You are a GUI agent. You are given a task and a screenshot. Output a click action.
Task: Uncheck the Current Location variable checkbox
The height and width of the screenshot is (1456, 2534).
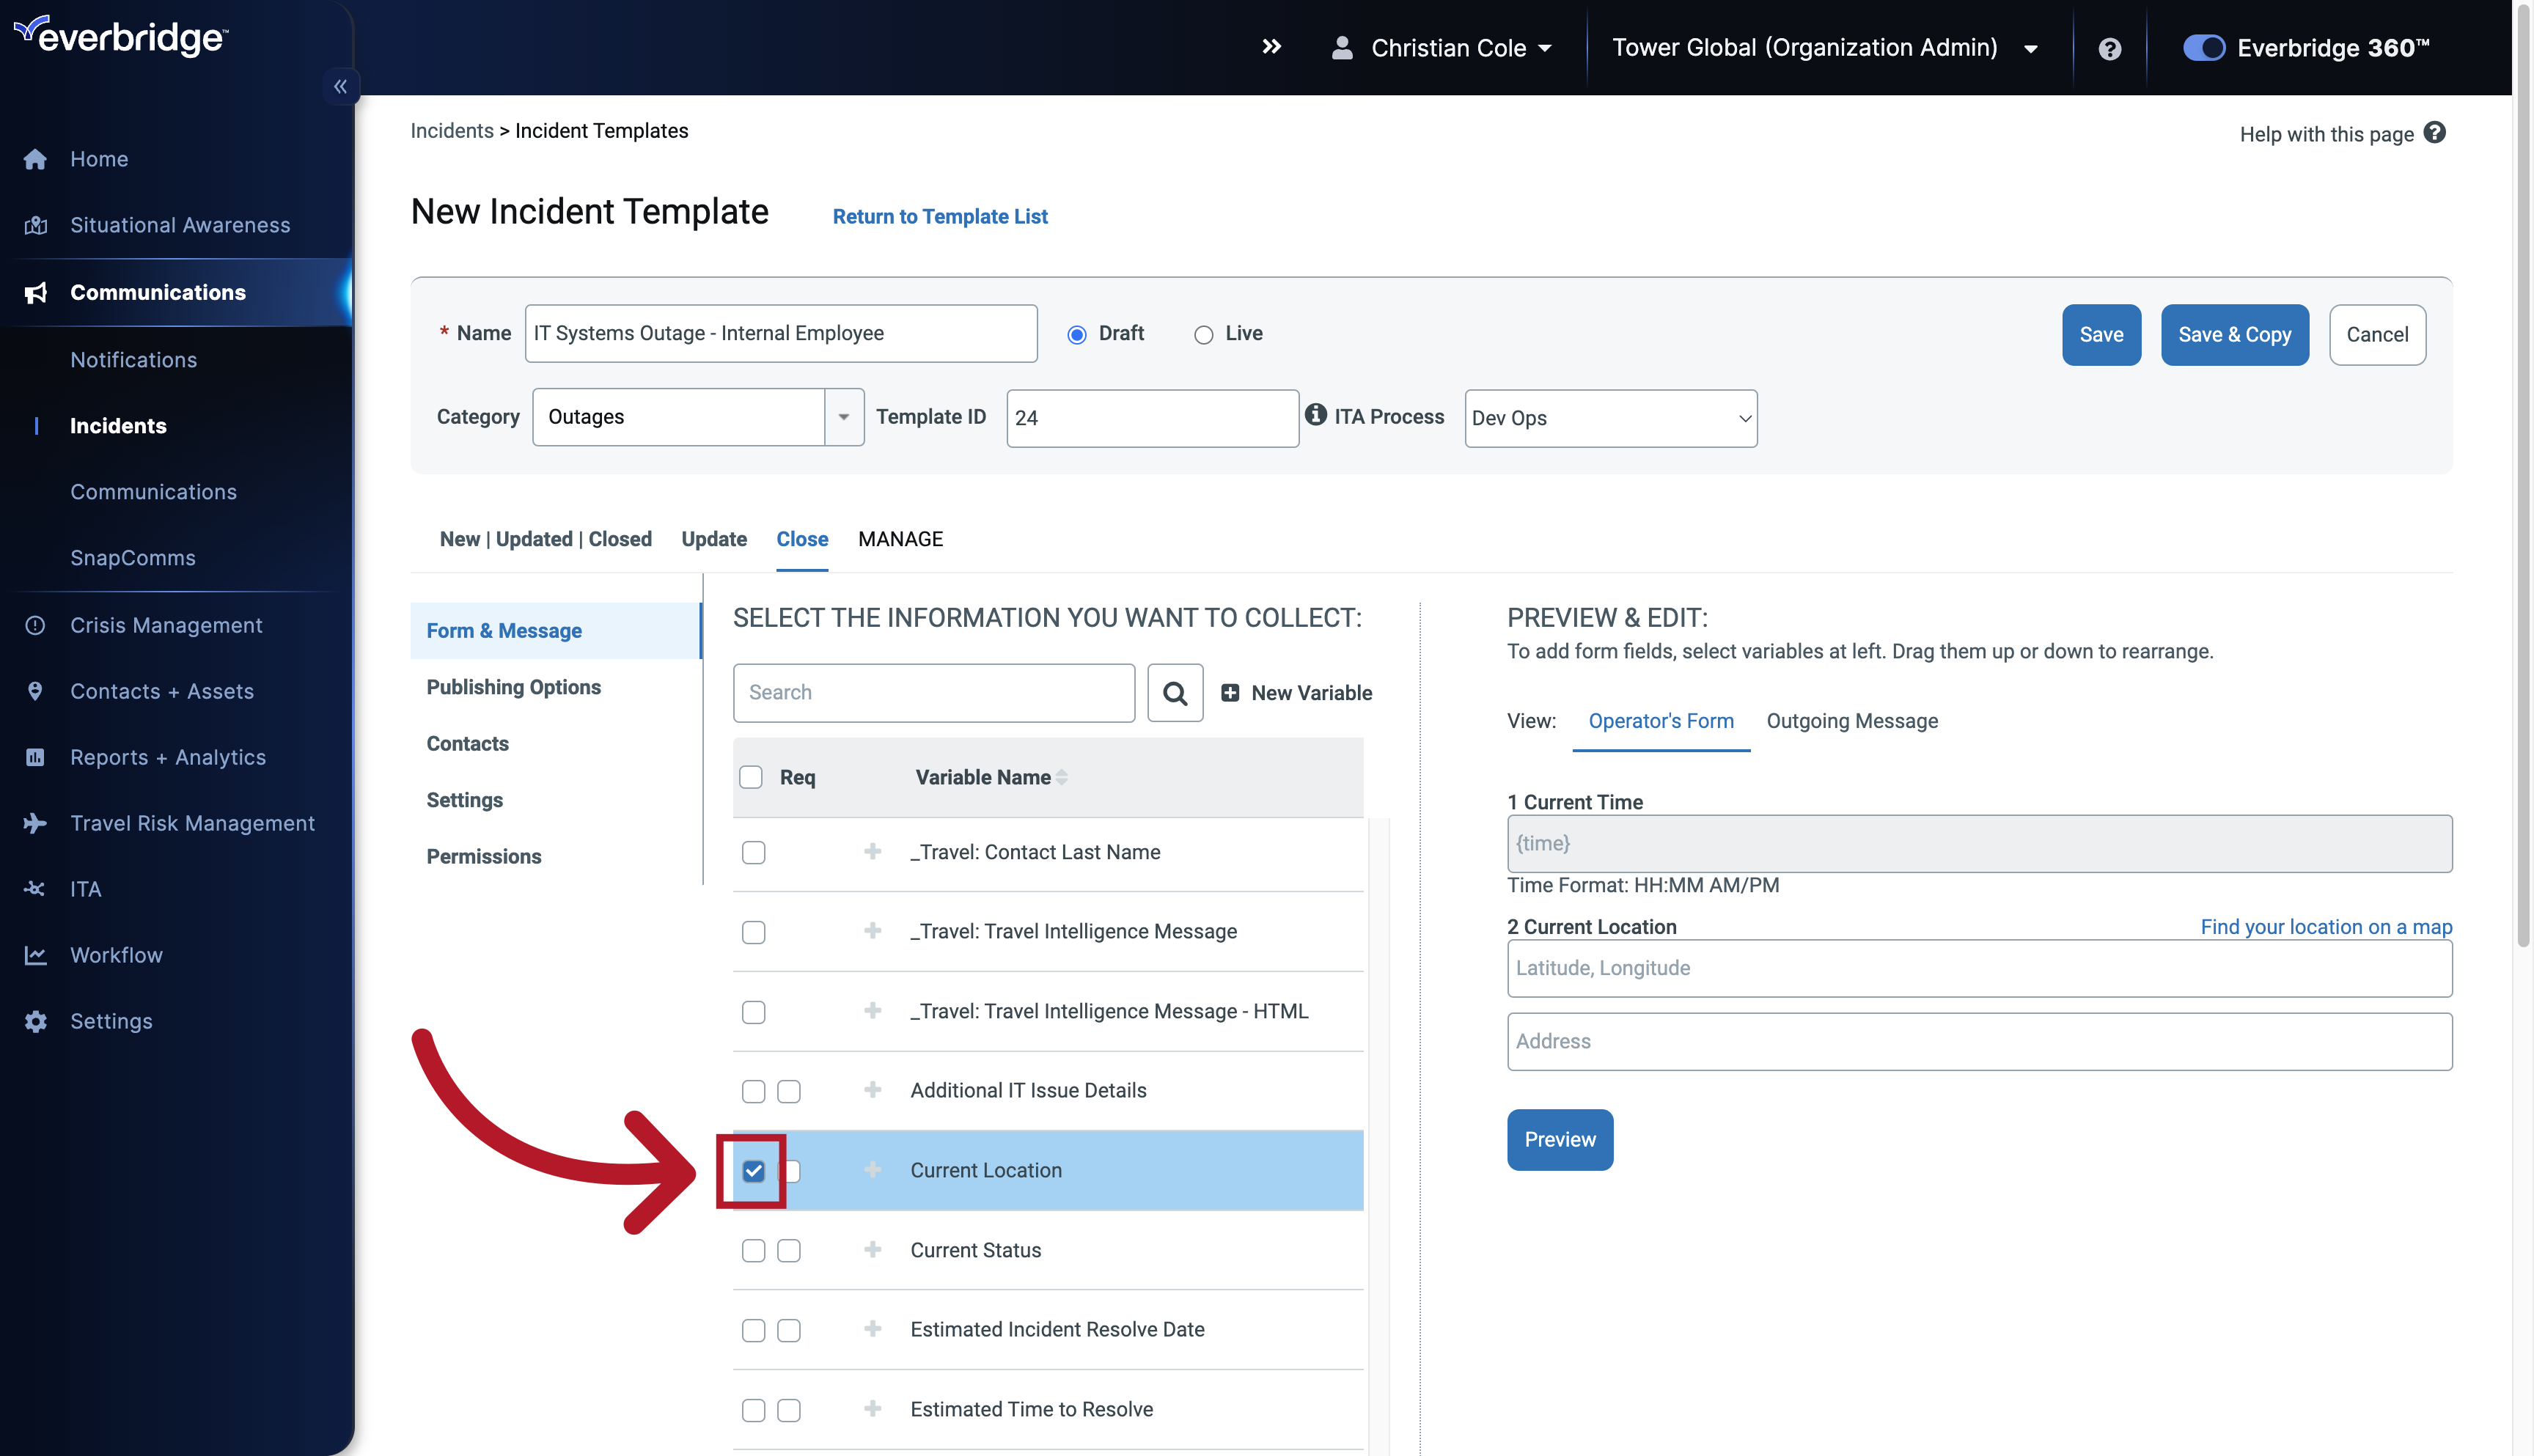click(x=753, y=1171)
